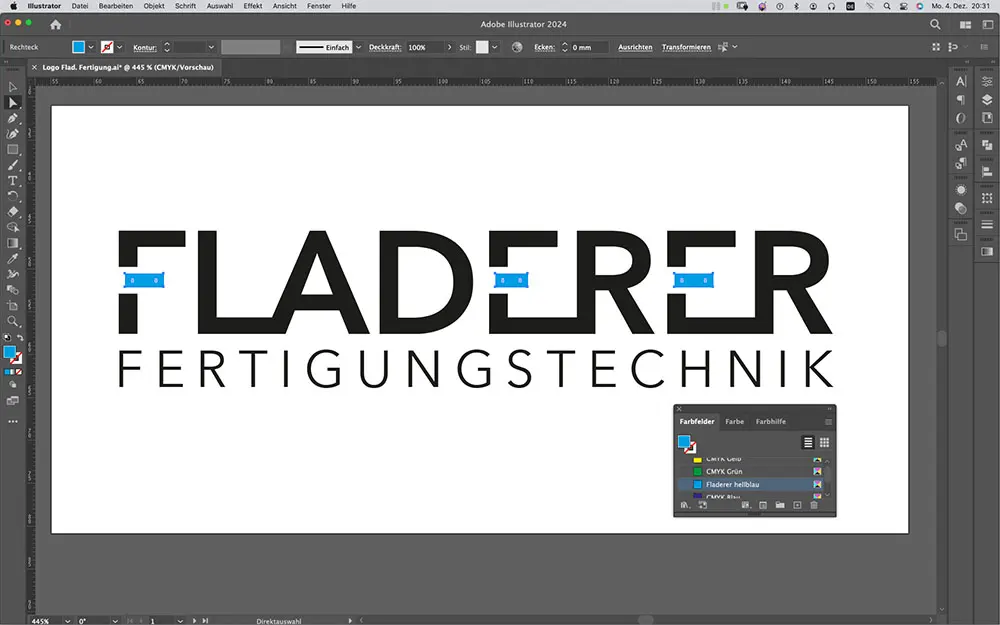Click the Ecken 0 mm input field
Screen dimensions: 1000x625
coord(589,47)
